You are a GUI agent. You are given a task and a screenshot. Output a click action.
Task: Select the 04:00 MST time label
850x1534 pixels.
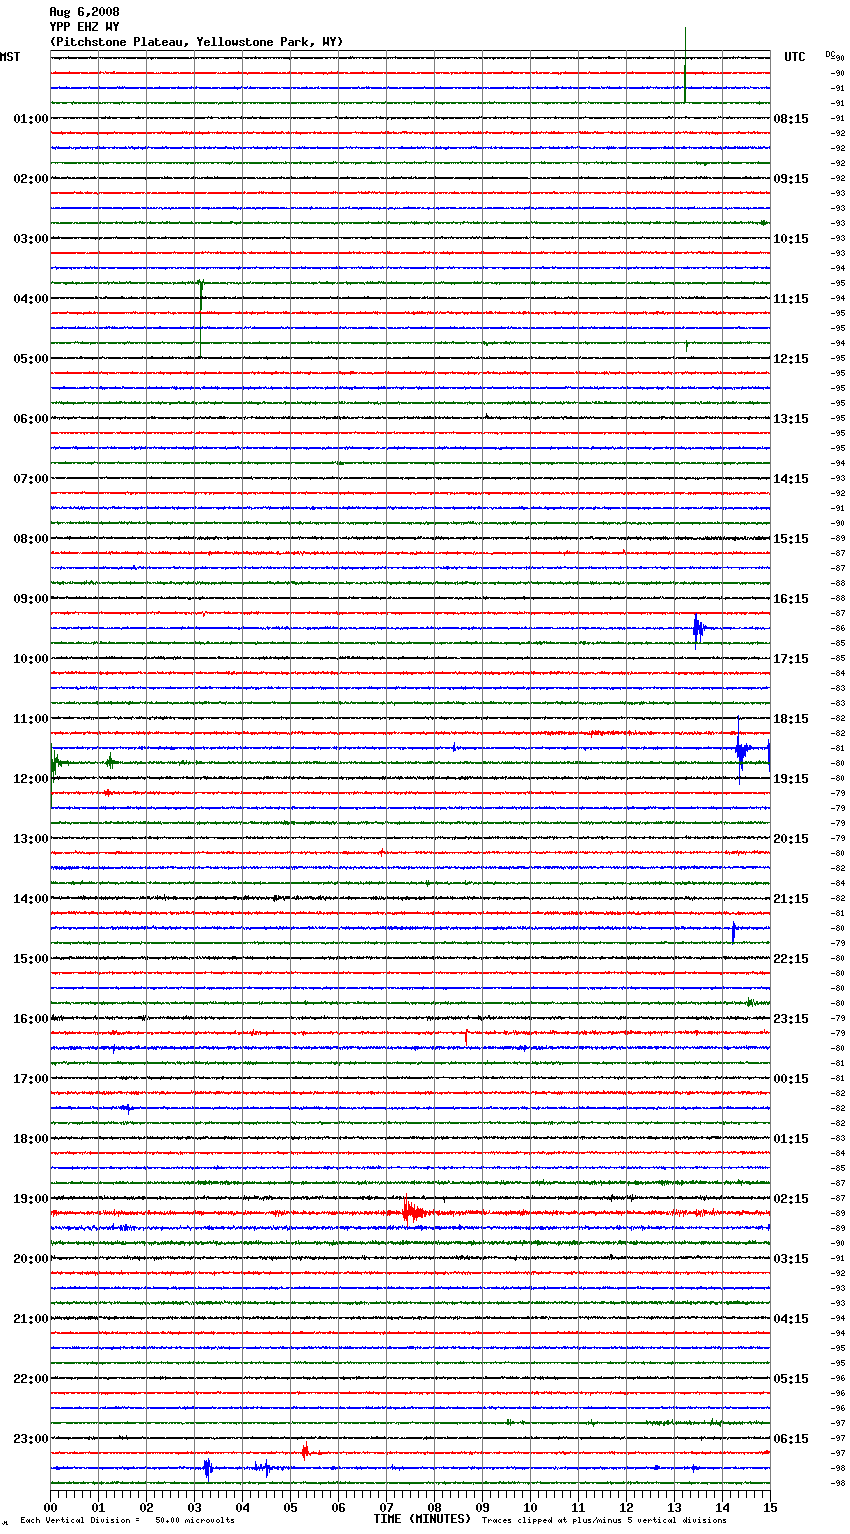pos(31,299)
